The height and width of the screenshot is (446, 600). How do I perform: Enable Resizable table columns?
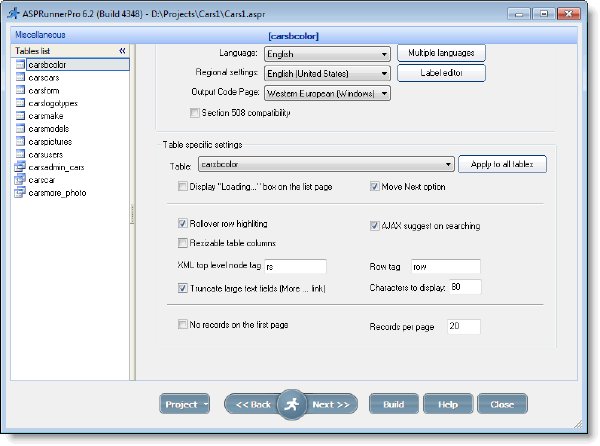click(183, 243)
